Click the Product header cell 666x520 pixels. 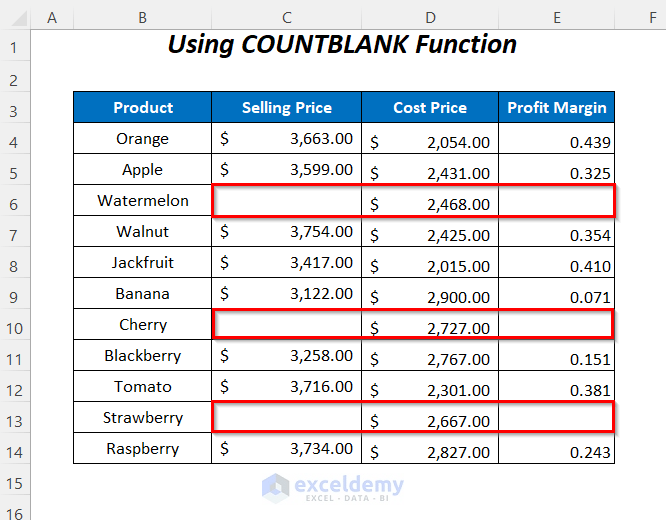click(x=143, y=107)
